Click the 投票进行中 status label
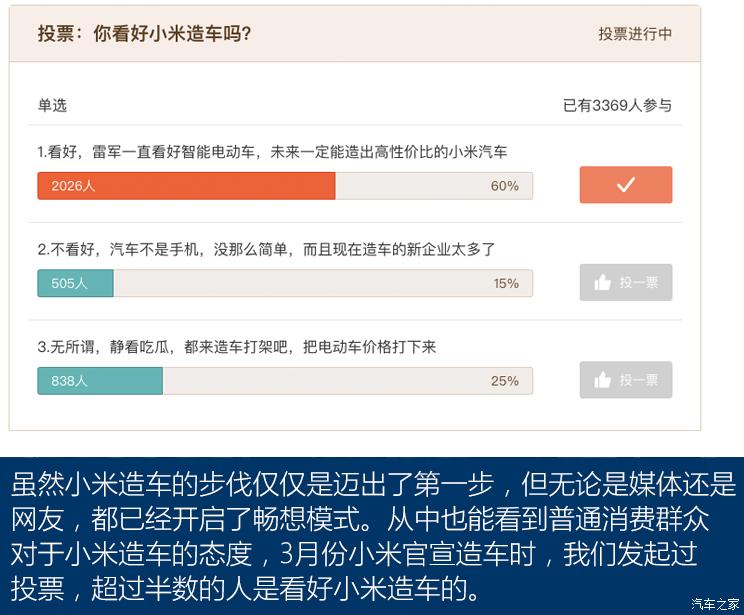 pos(635,34)
